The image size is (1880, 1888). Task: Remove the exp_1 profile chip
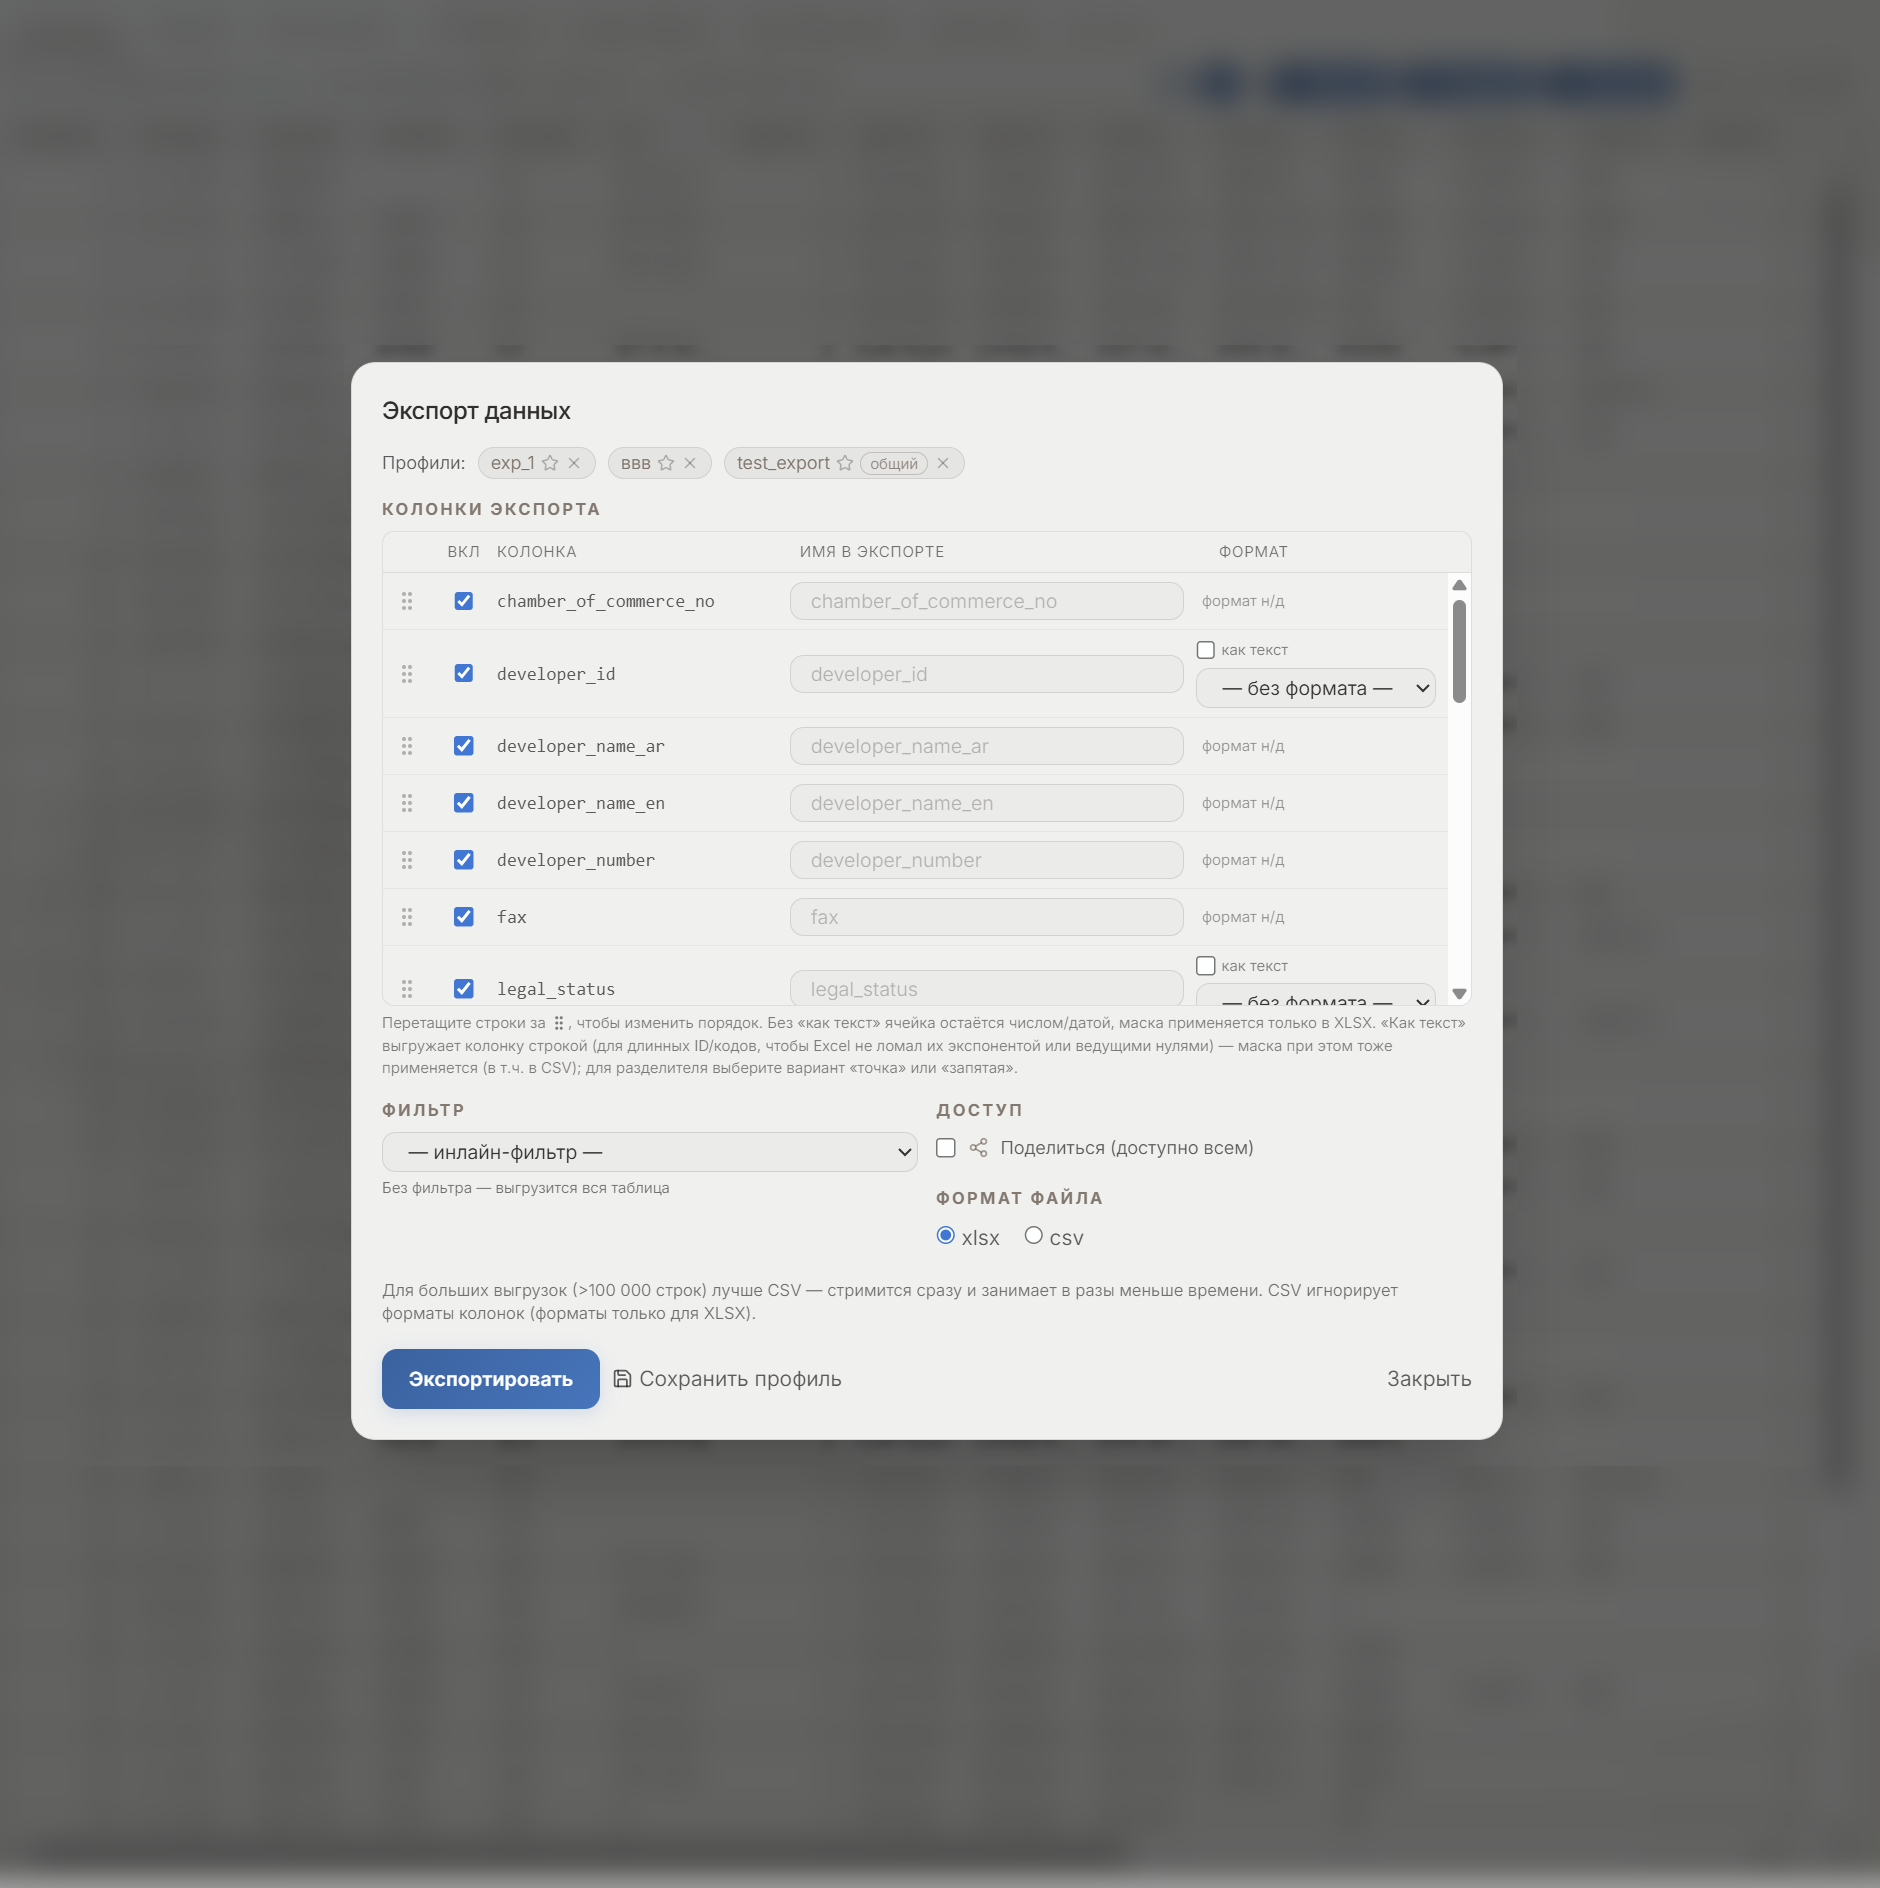pos(574,463)
